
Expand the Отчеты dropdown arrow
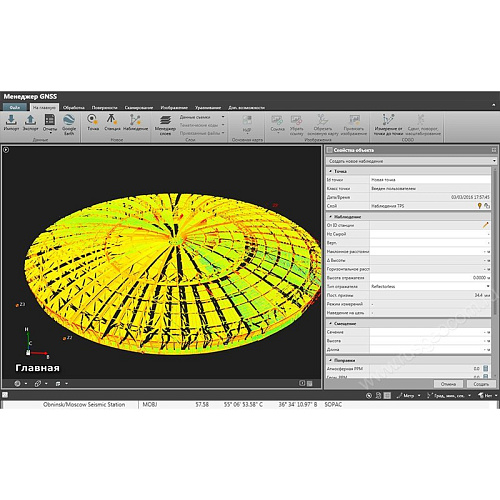tap(50, 133)
